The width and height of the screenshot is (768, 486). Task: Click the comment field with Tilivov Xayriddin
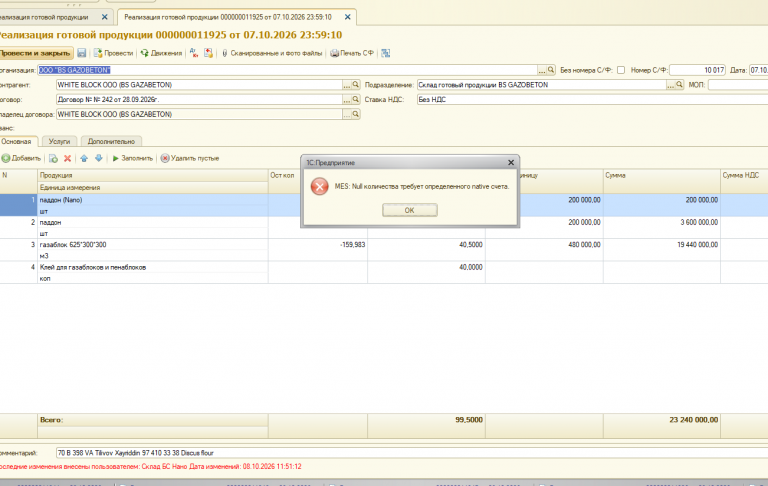(x=412, y=453)
